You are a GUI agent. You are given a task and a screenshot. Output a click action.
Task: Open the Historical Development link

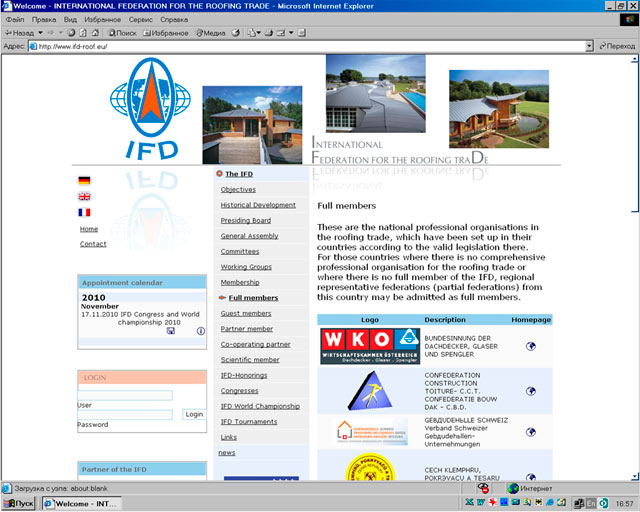tap(258, 205)
